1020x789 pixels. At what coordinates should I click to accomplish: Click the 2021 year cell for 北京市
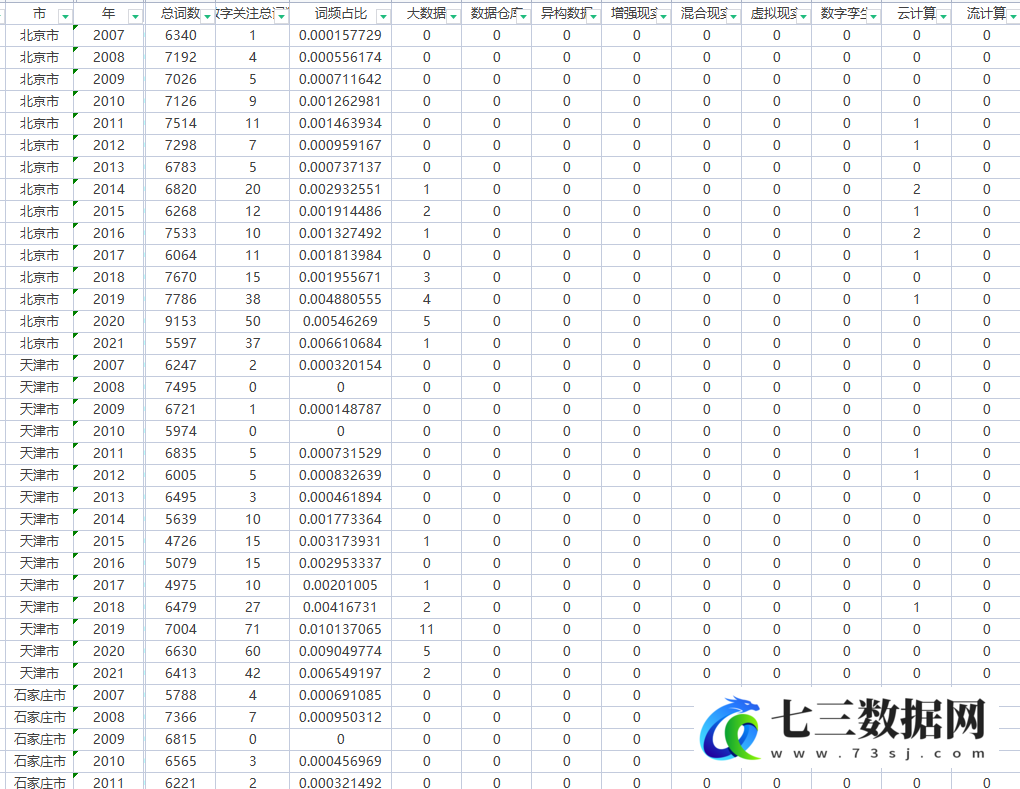(109, 343)
